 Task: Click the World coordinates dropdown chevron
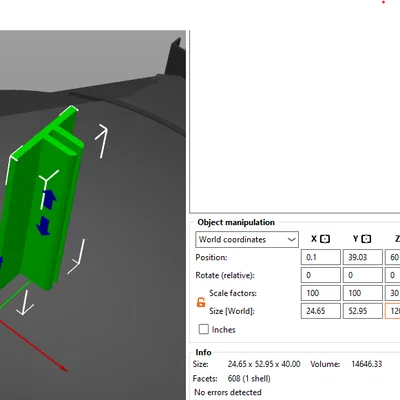[x=291, y=240]
